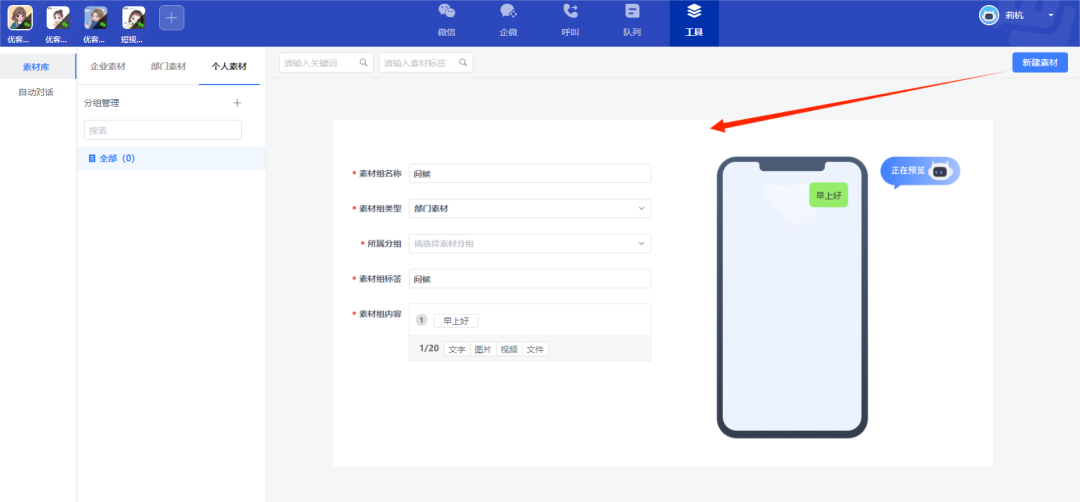Open the 队列 queue icon
This screenshot has height=502, width=1080.
point(632,11)
